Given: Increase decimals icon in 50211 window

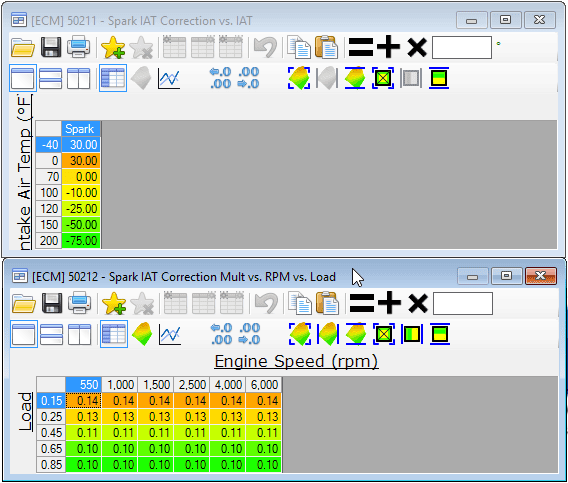Looking at the screenshot, I should pos(248,78).
